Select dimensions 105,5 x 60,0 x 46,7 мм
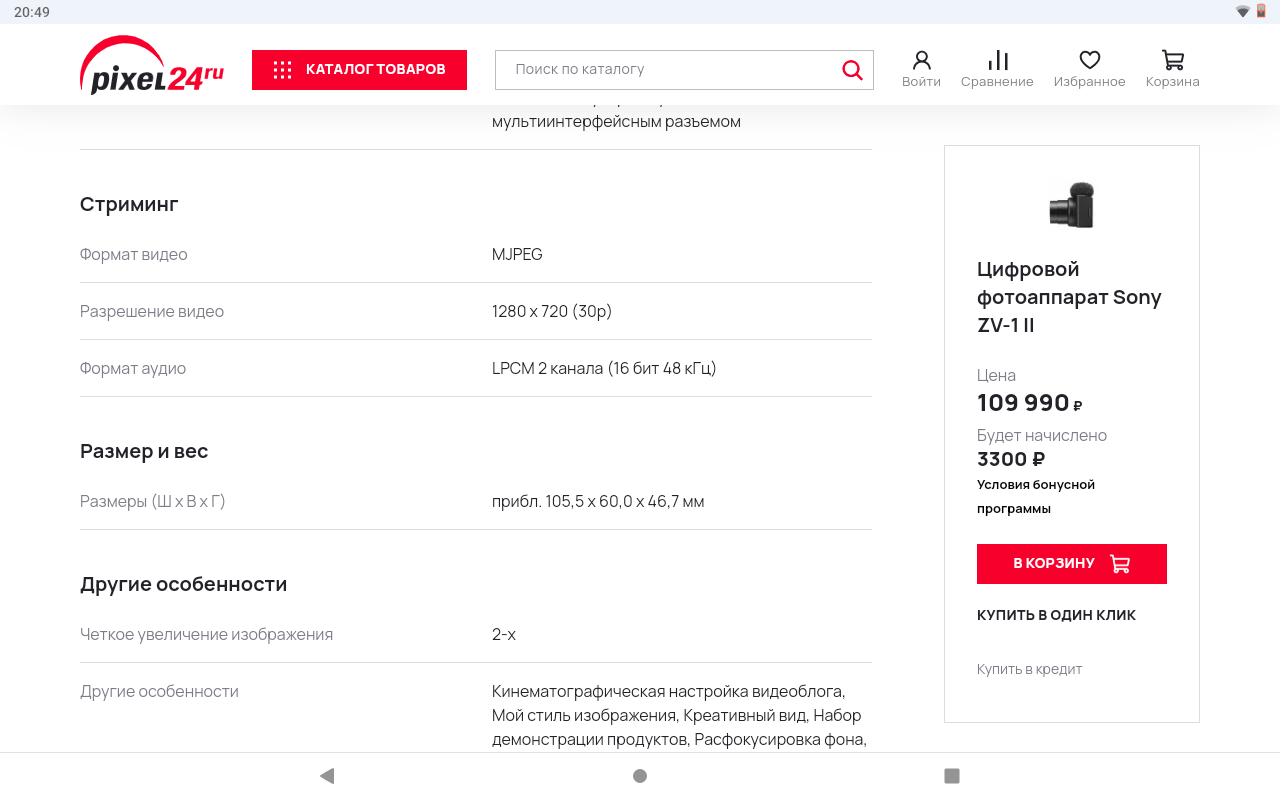The image size is (1280, 800). coord(598,501)
